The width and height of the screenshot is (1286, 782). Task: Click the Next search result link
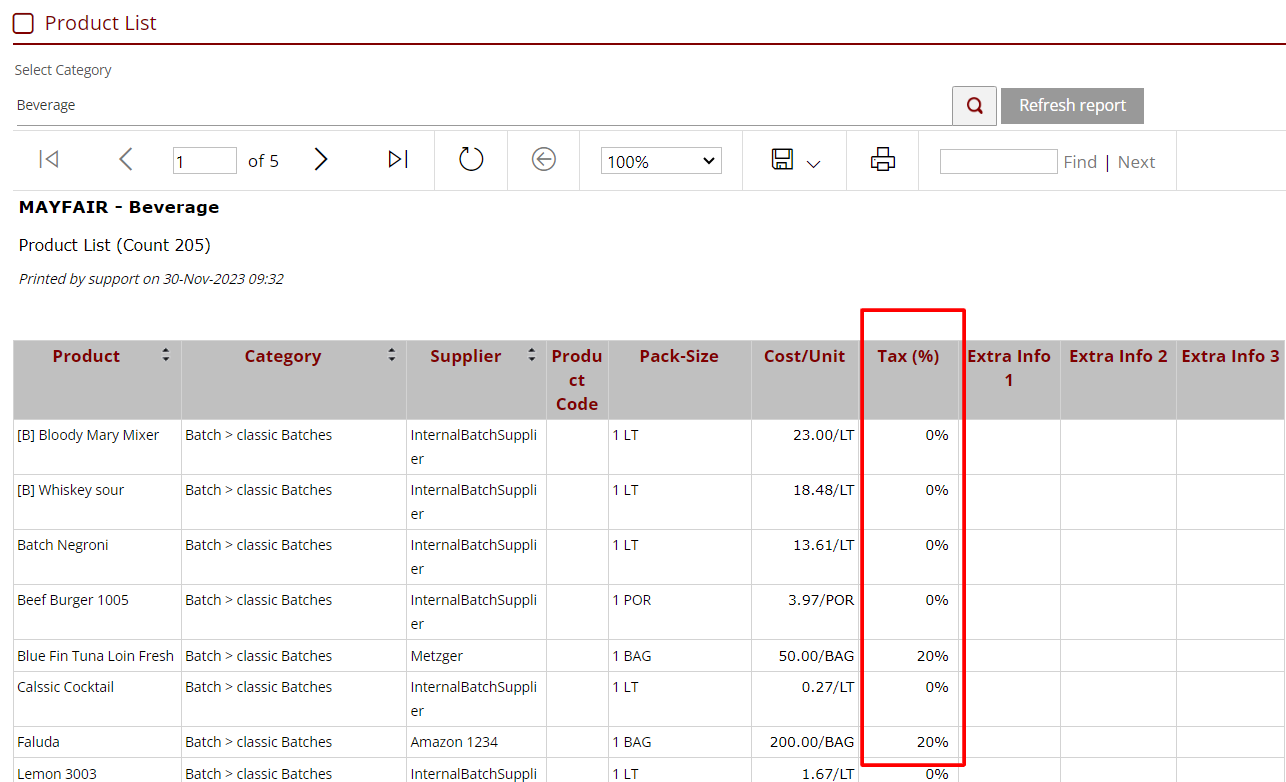[x=1136, y=162]
